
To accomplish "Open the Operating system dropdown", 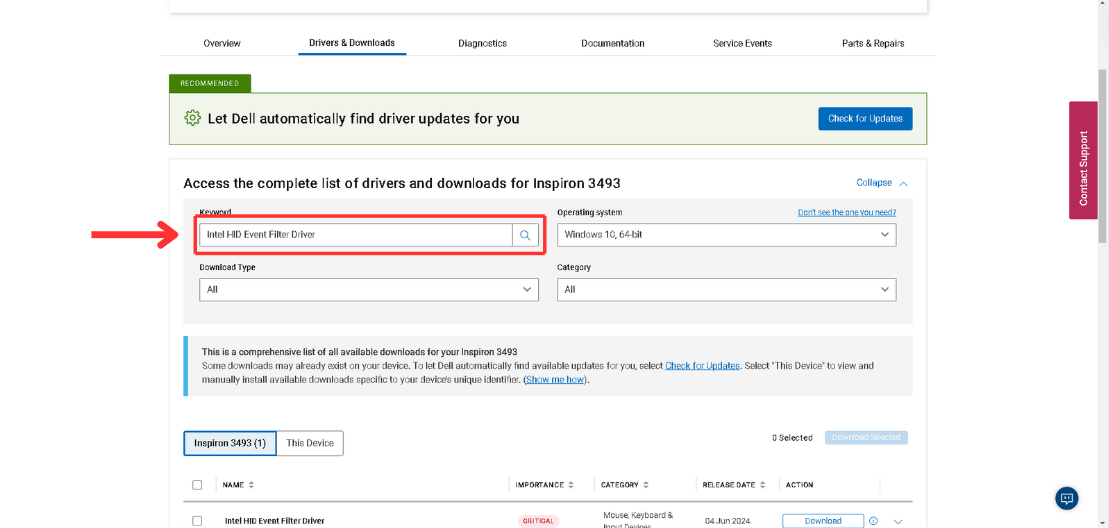I will [x=726, y=235].
